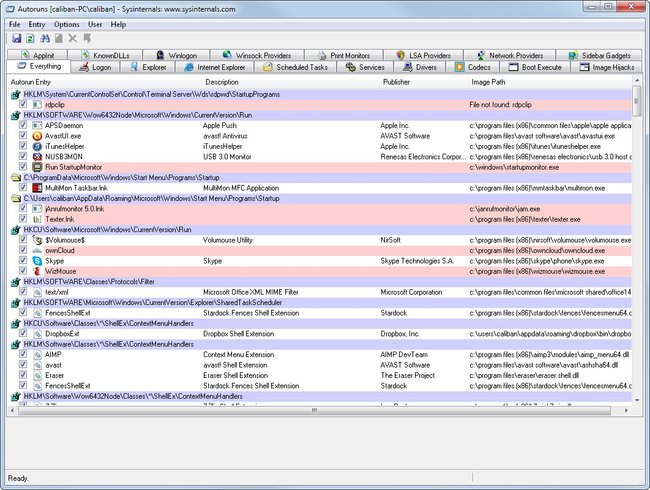Viewport: 650px width, 490px height.
Task: Open the Sidebar Gadgets tab
Action: point(599,55)
